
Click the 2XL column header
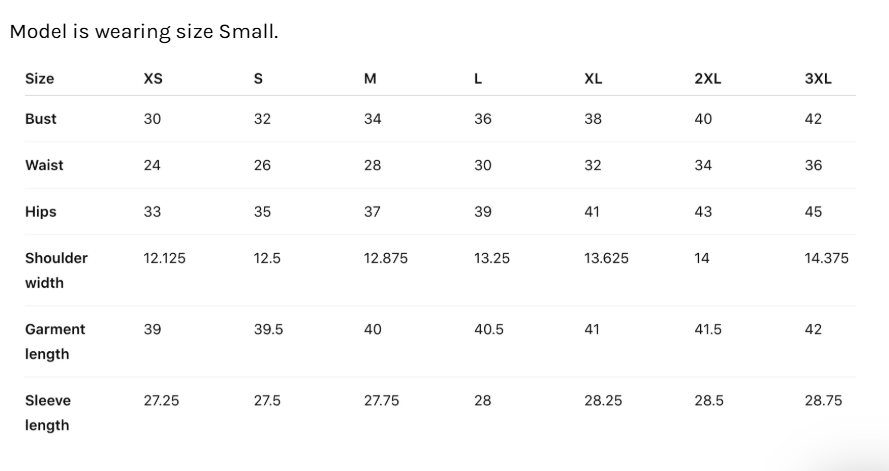[708, 78]
